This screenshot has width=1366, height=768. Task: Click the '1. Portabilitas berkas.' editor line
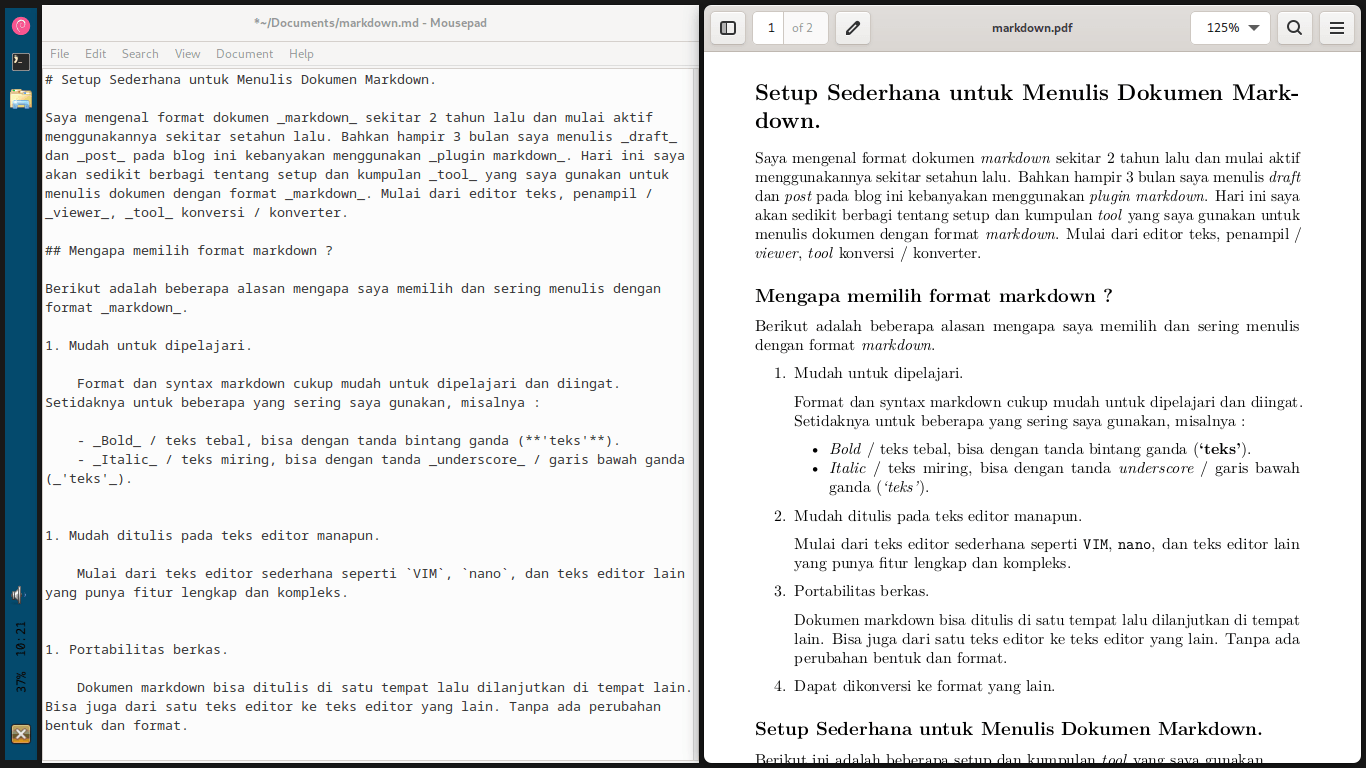click(x=137, y=649)
